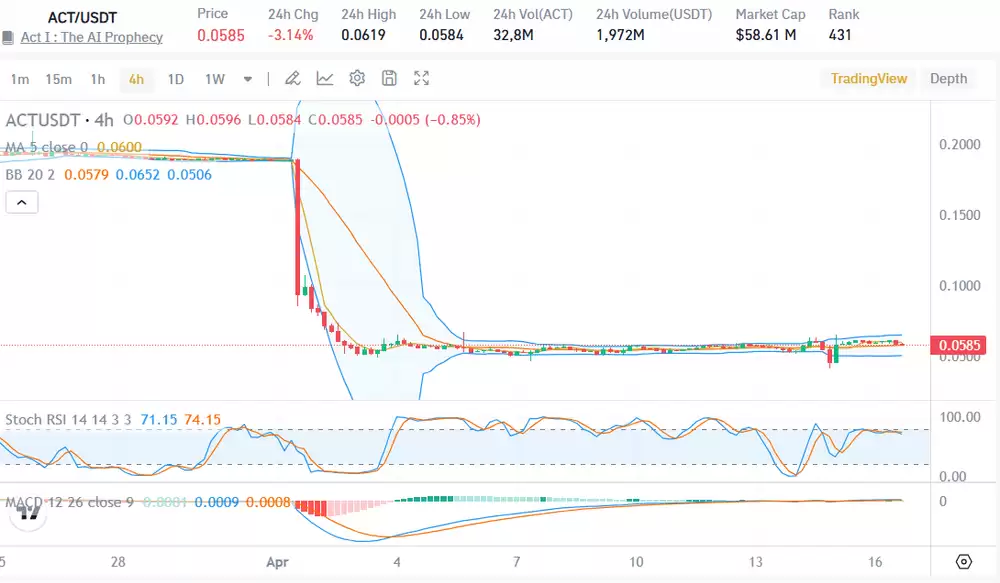The image size is (1000, 583).
Task: Click the 0.0585 current price label on axis
Action: click(x=959, y=346)
